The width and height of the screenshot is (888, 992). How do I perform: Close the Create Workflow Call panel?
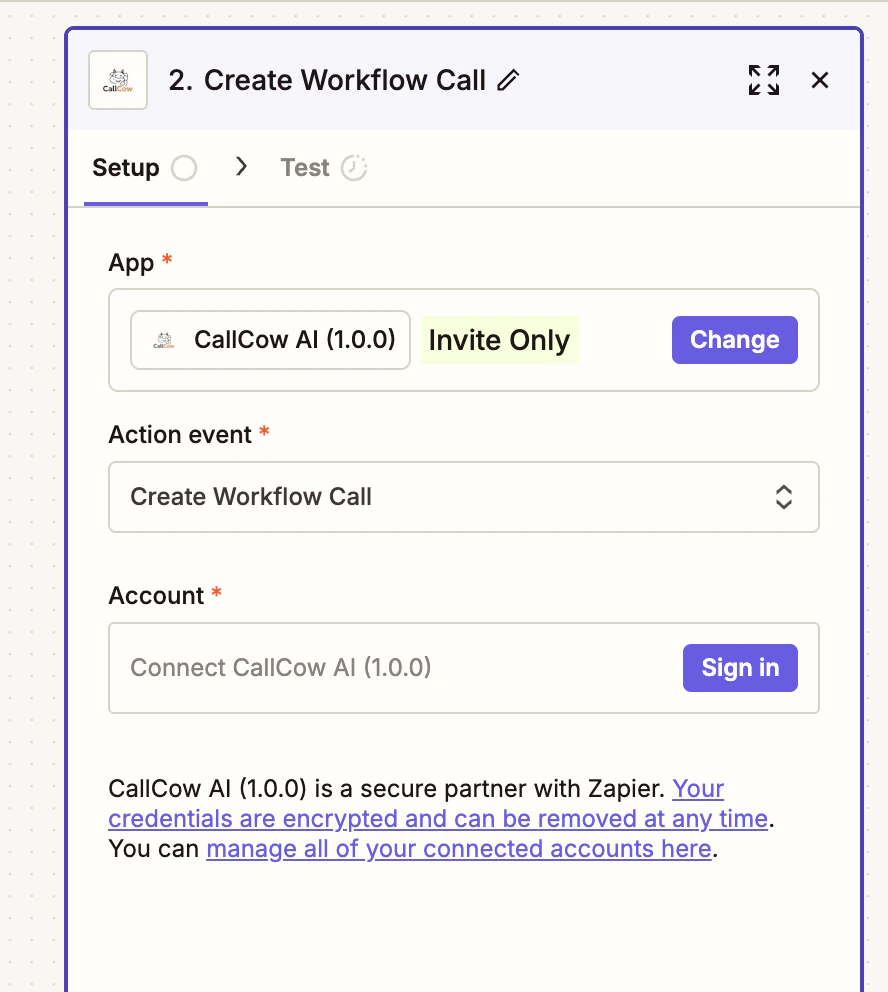coord(820,80)
